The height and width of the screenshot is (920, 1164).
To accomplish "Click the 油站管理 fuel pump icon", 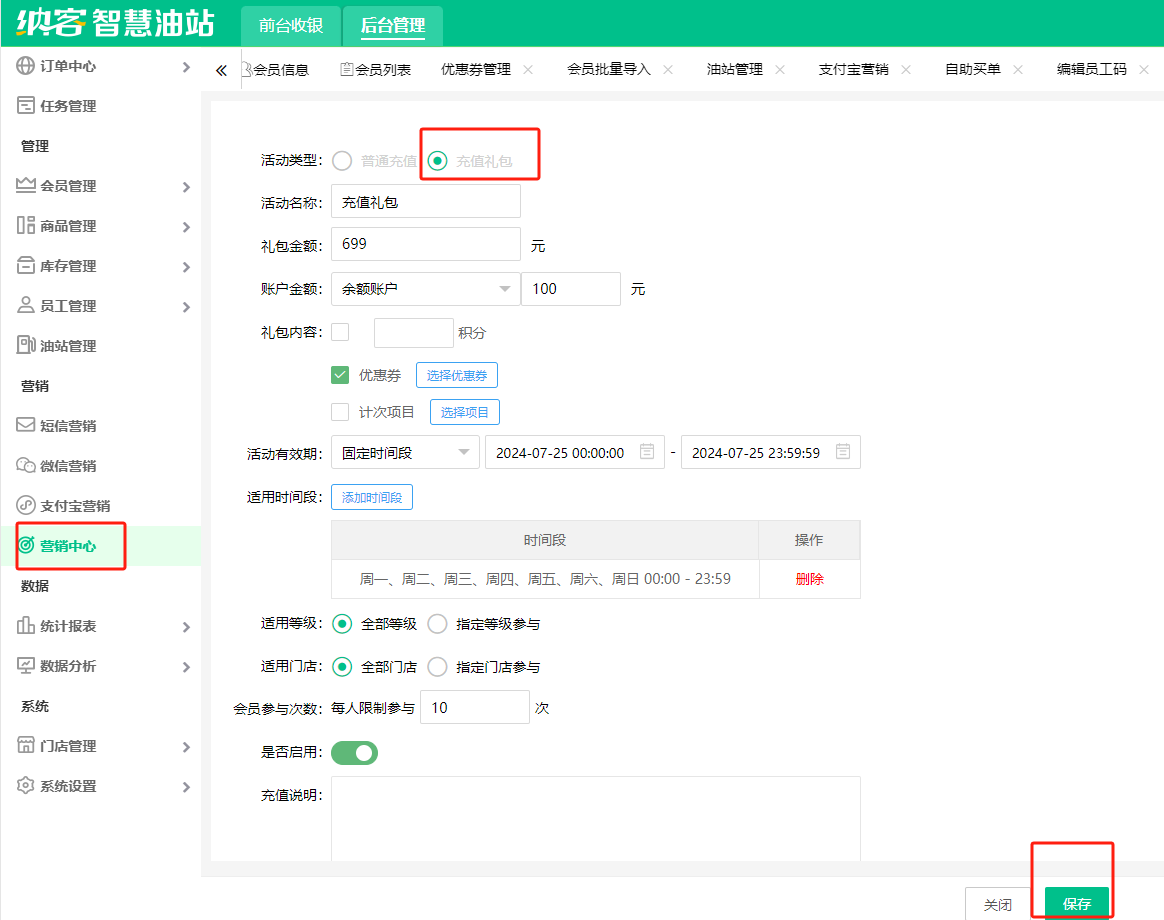I will click(x=26, y=346).
